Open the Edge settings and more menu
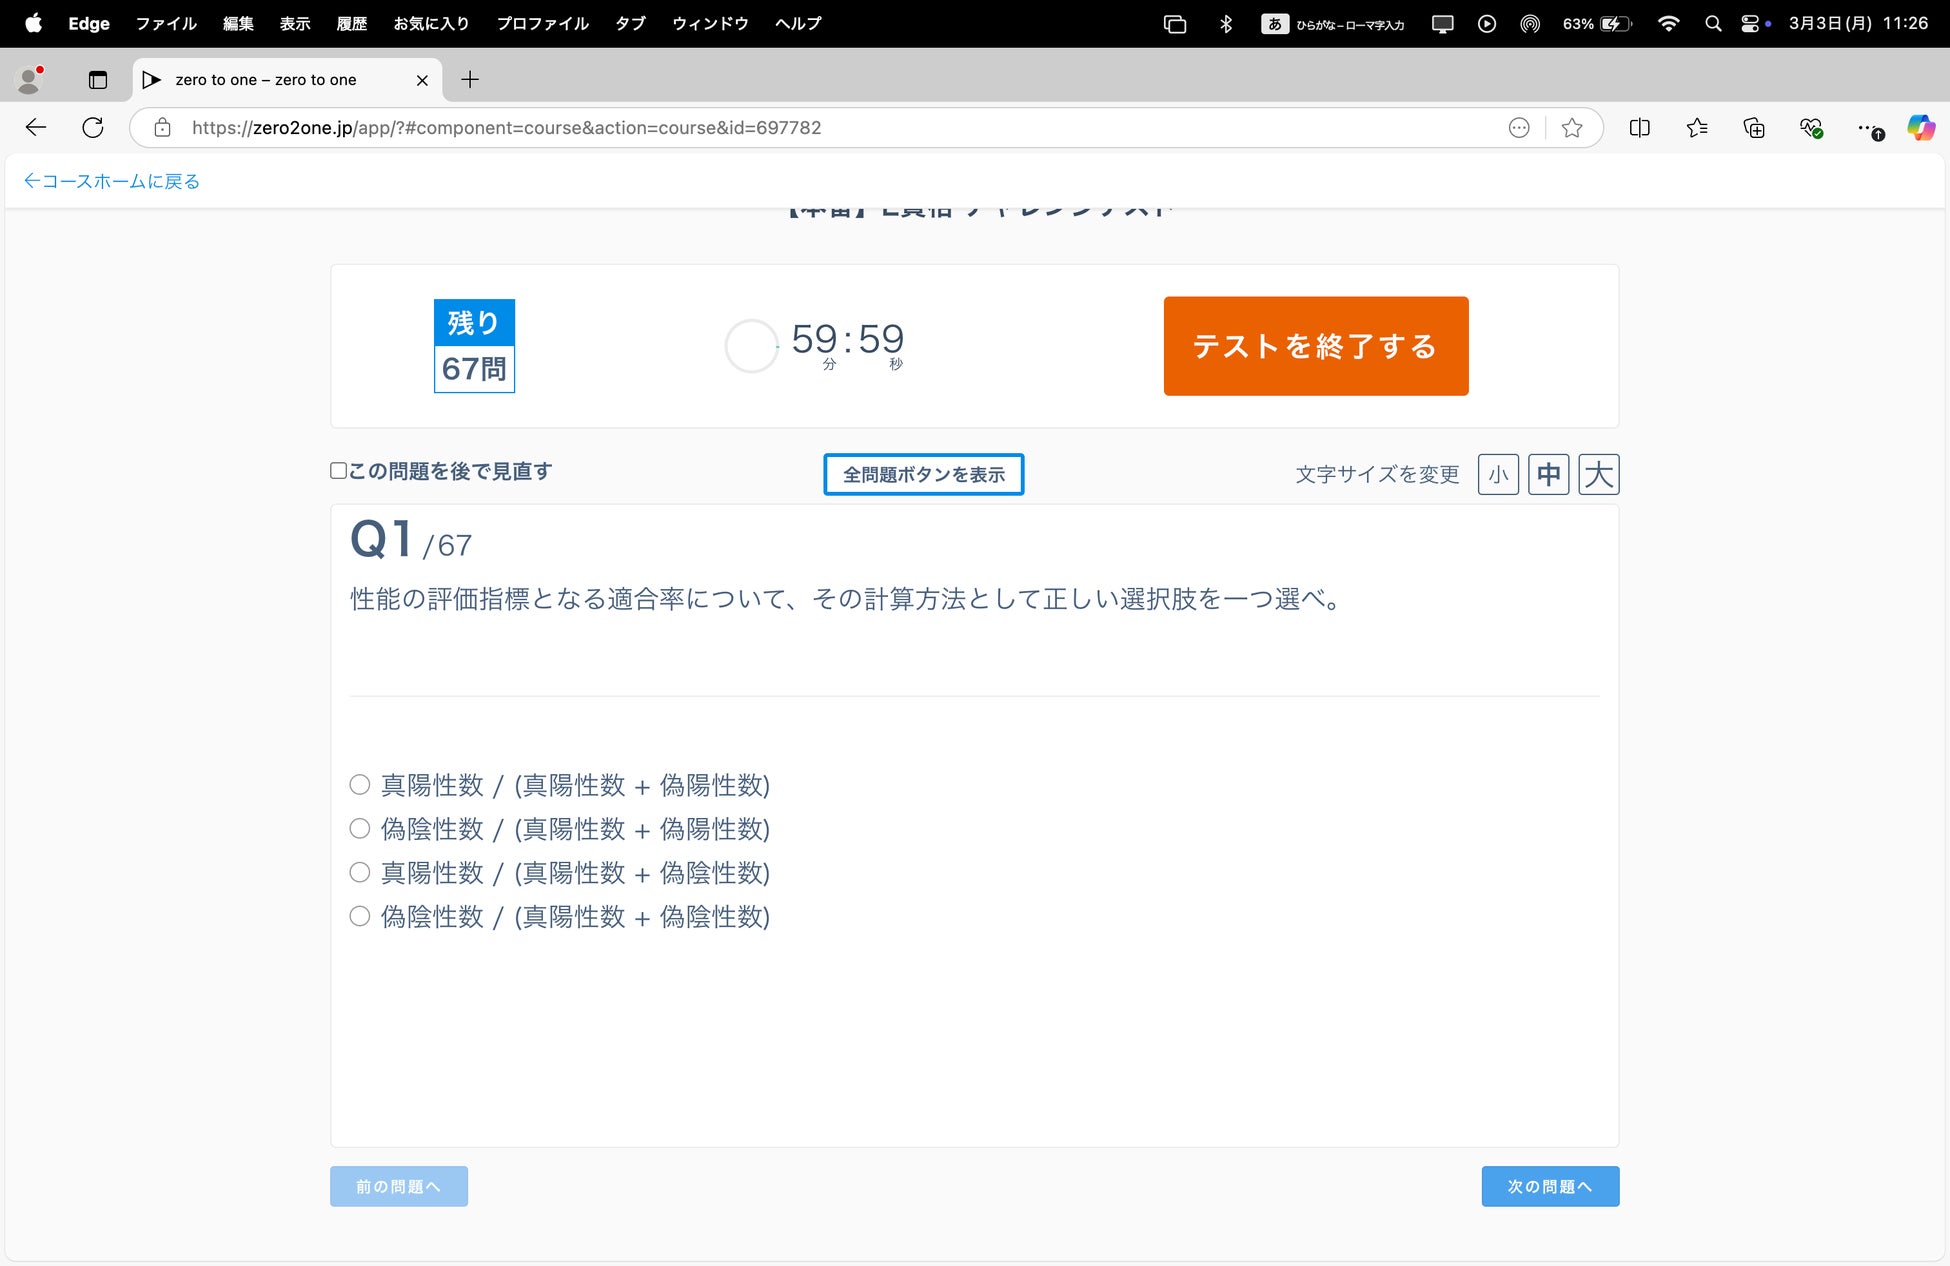Image resolution: width=1950 pixels, height=1266 pixels. tap(1866, 128)
